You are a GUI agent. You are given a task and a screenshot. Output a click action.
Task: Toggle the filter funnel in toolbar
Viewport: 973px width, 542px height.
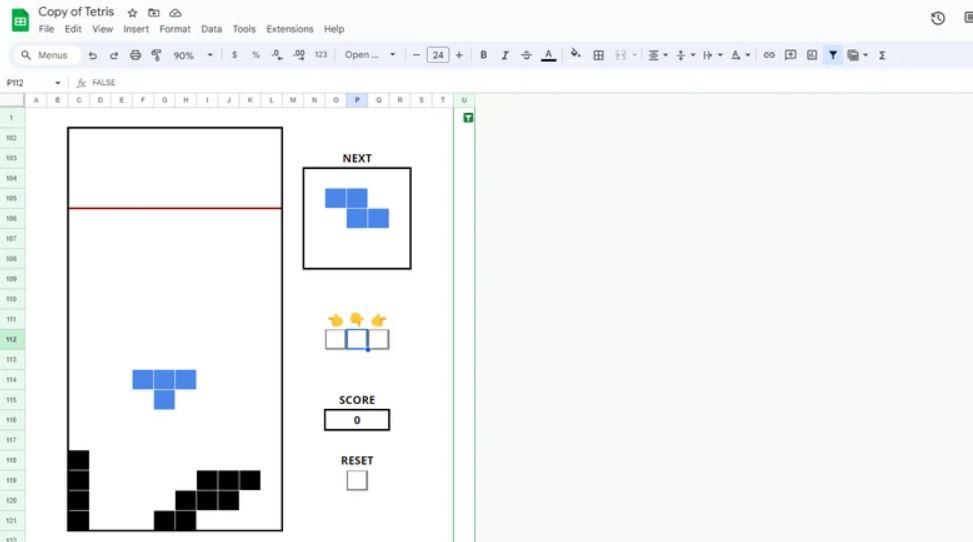[833, 55]
